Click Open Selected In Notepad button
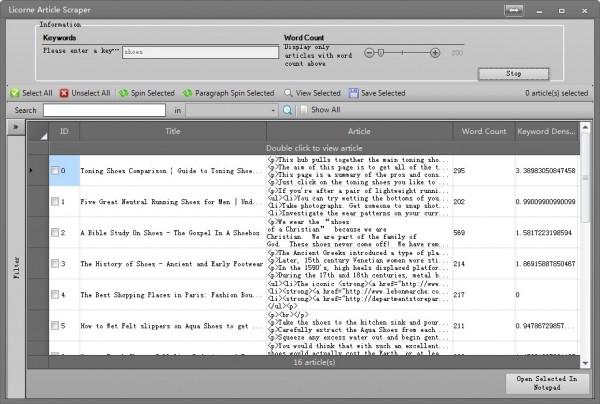This screenshot has width=600, height=404. pyautogui.click(x=547, y=383)
